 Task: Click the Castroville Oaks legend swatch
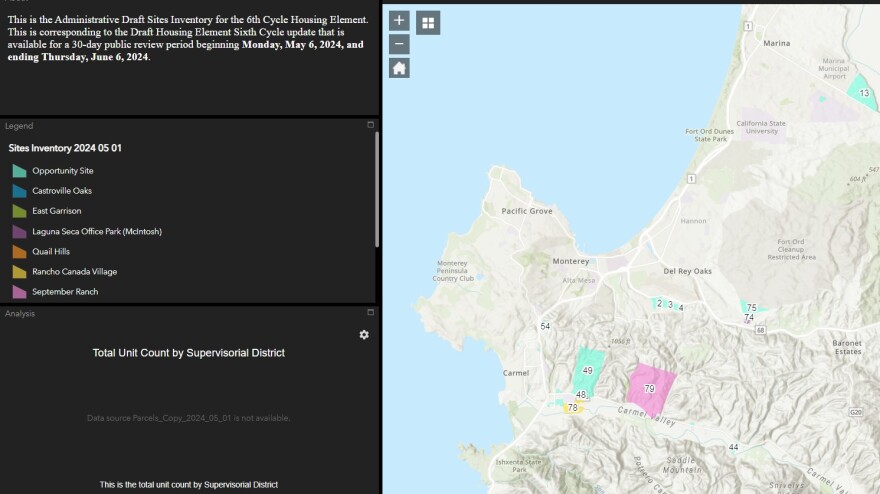click(19, 191)
